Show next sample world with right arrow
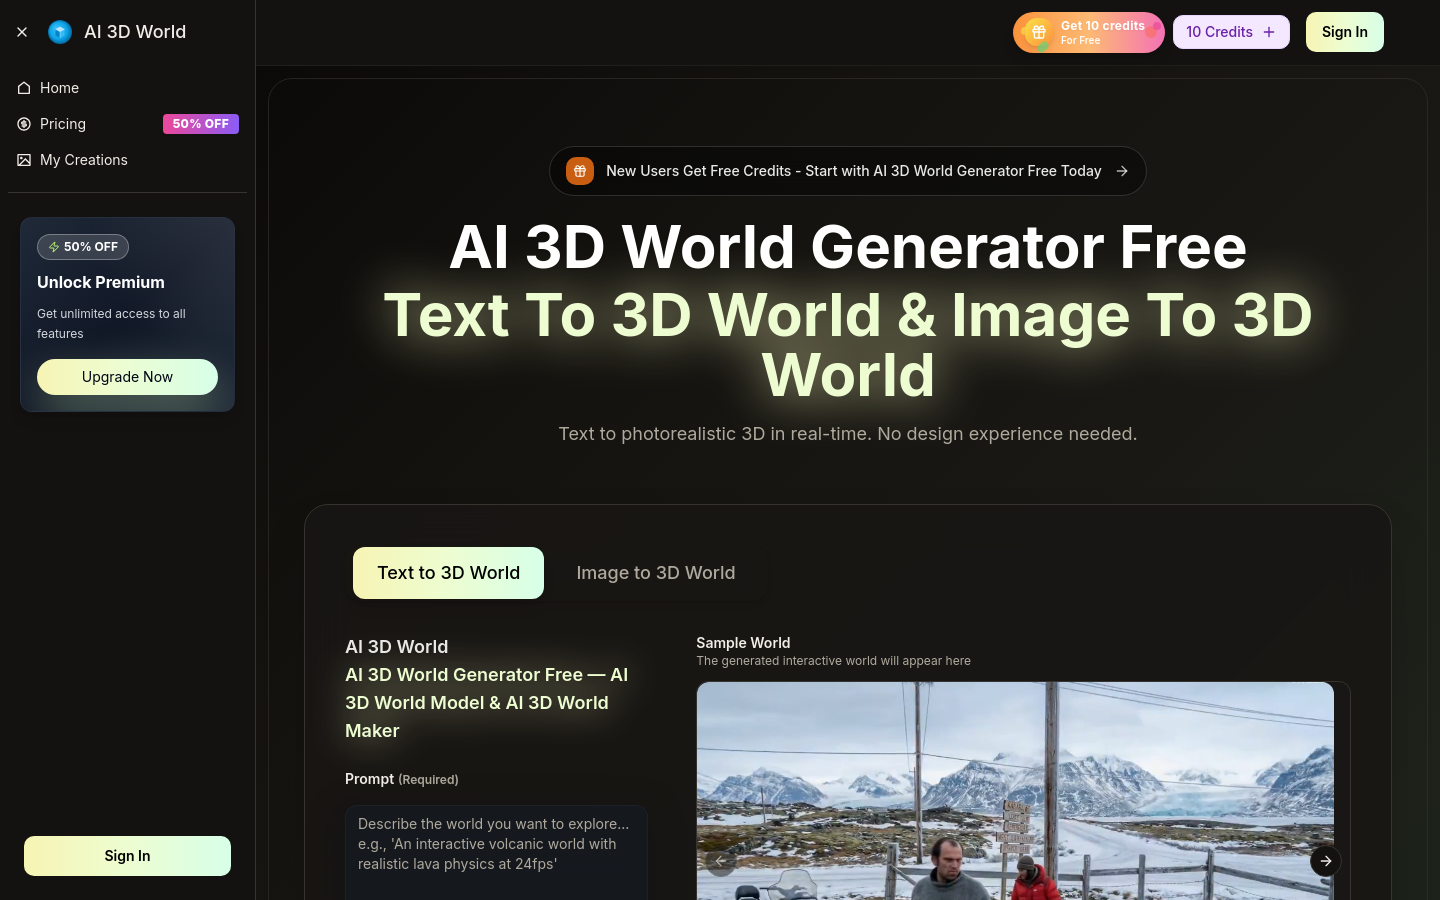This screenshot has height=900, width=1440. [x=1326, y=861]
